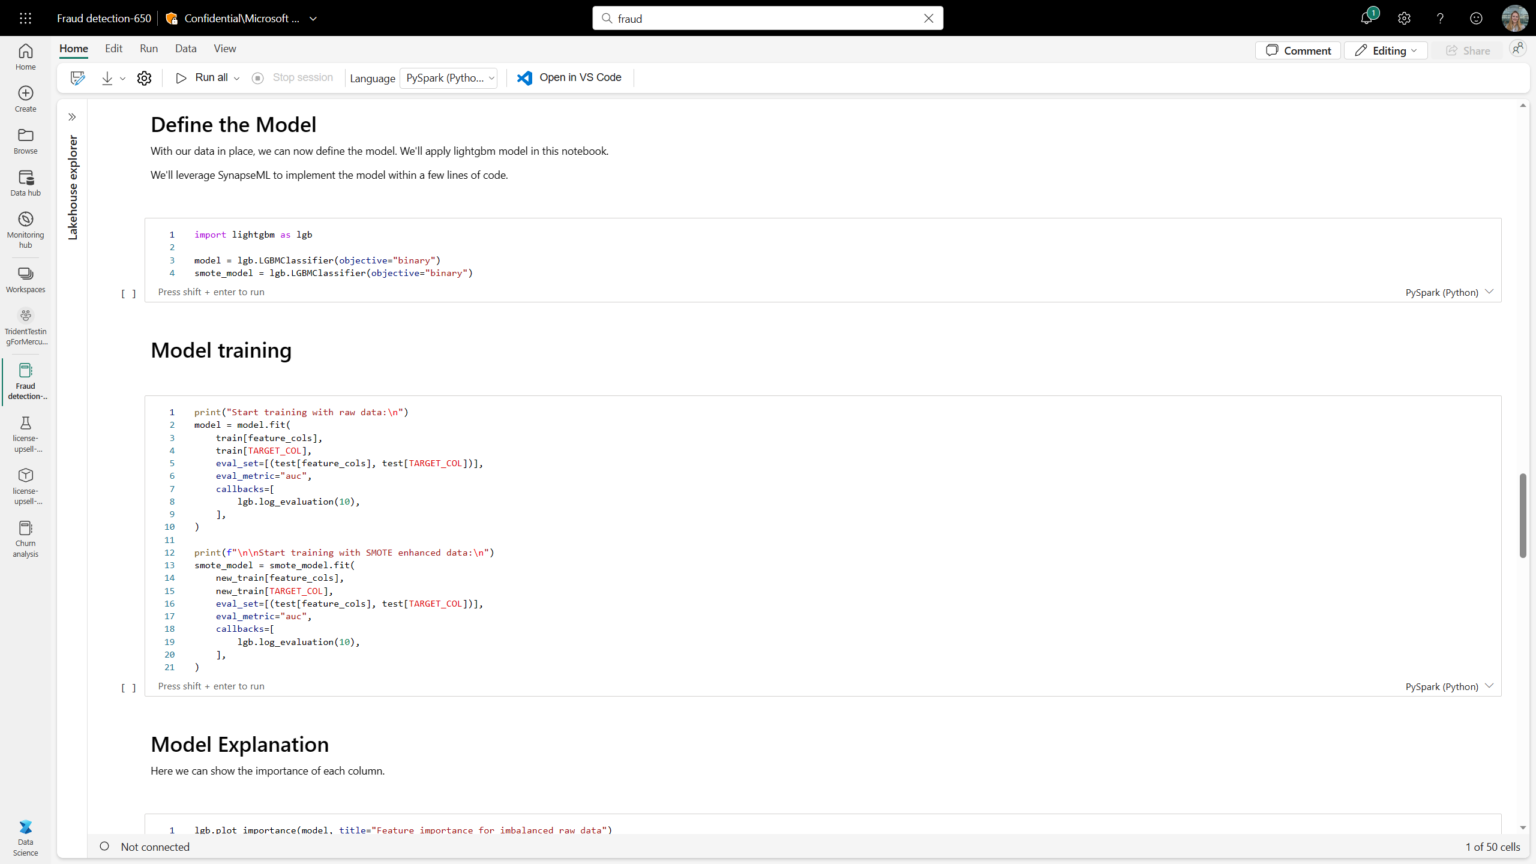The width and height of the screenshot is (1536, 864).
Task: Open the notifications bell
Action: click(1366, 19)
